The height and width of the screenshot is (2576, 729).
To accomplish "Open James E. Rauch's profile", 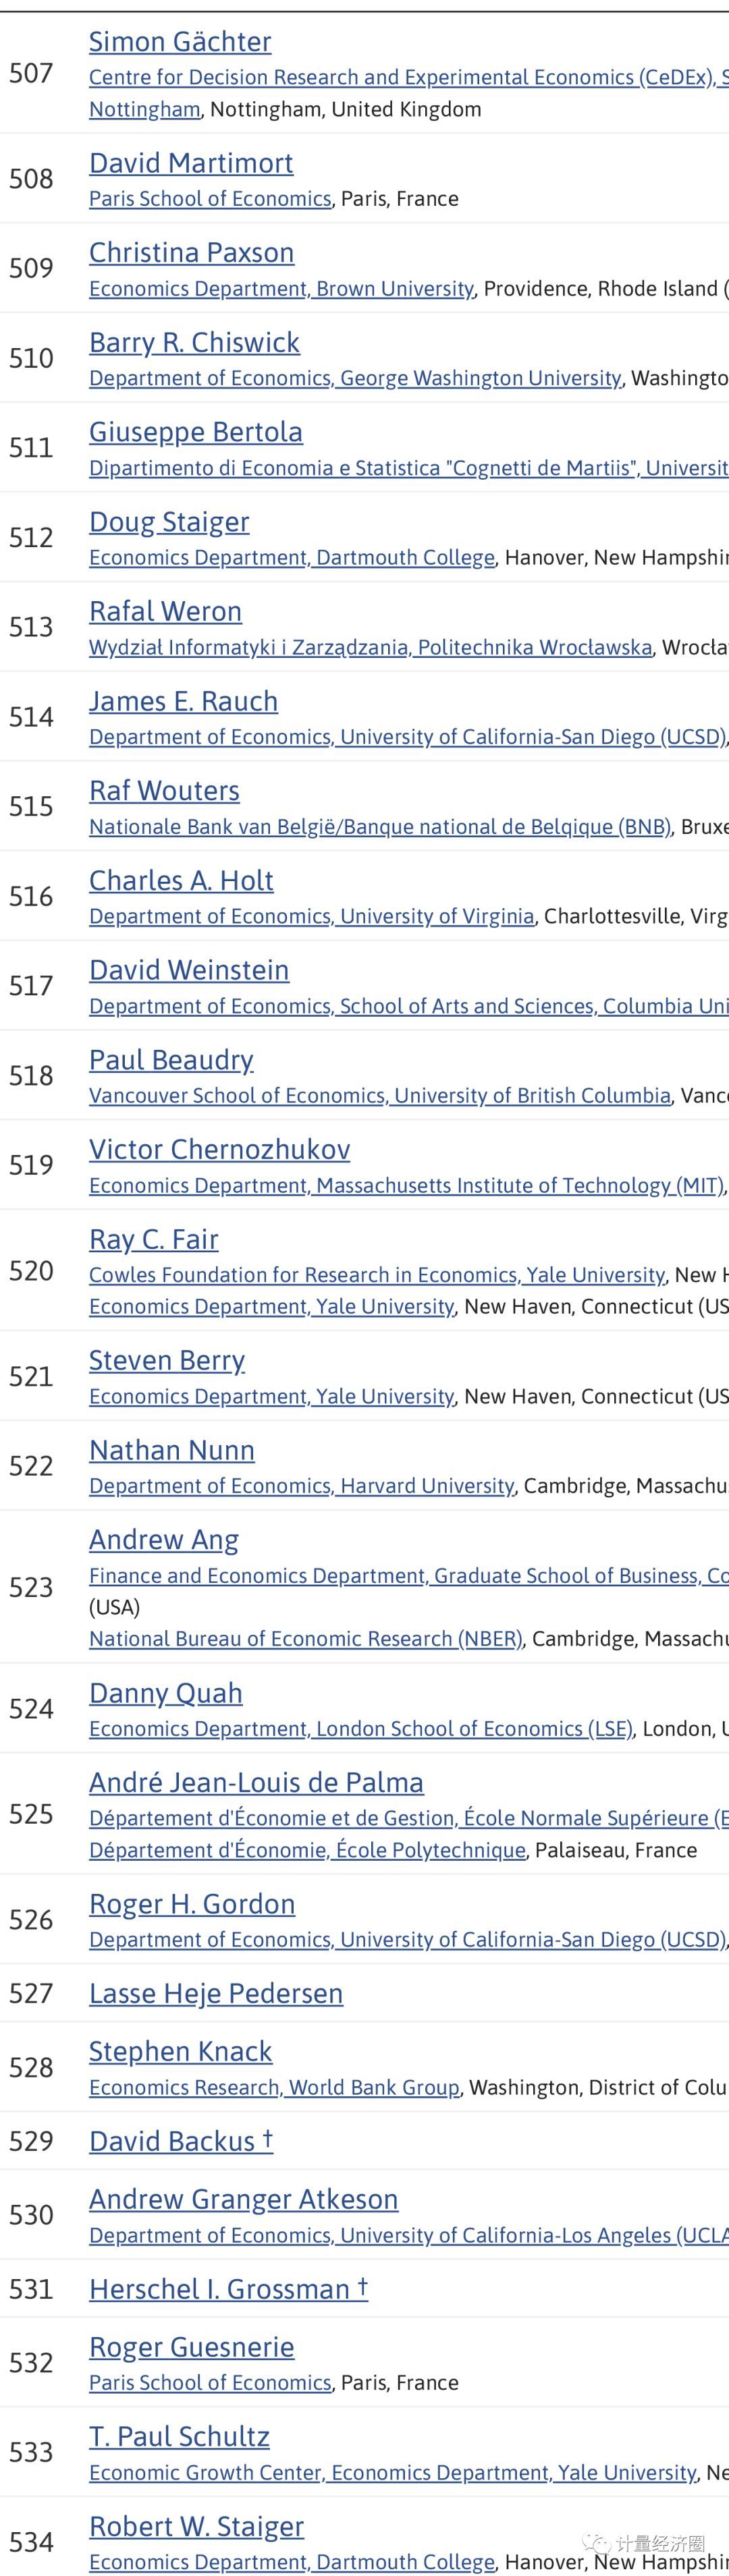I will tap(183, 701).
